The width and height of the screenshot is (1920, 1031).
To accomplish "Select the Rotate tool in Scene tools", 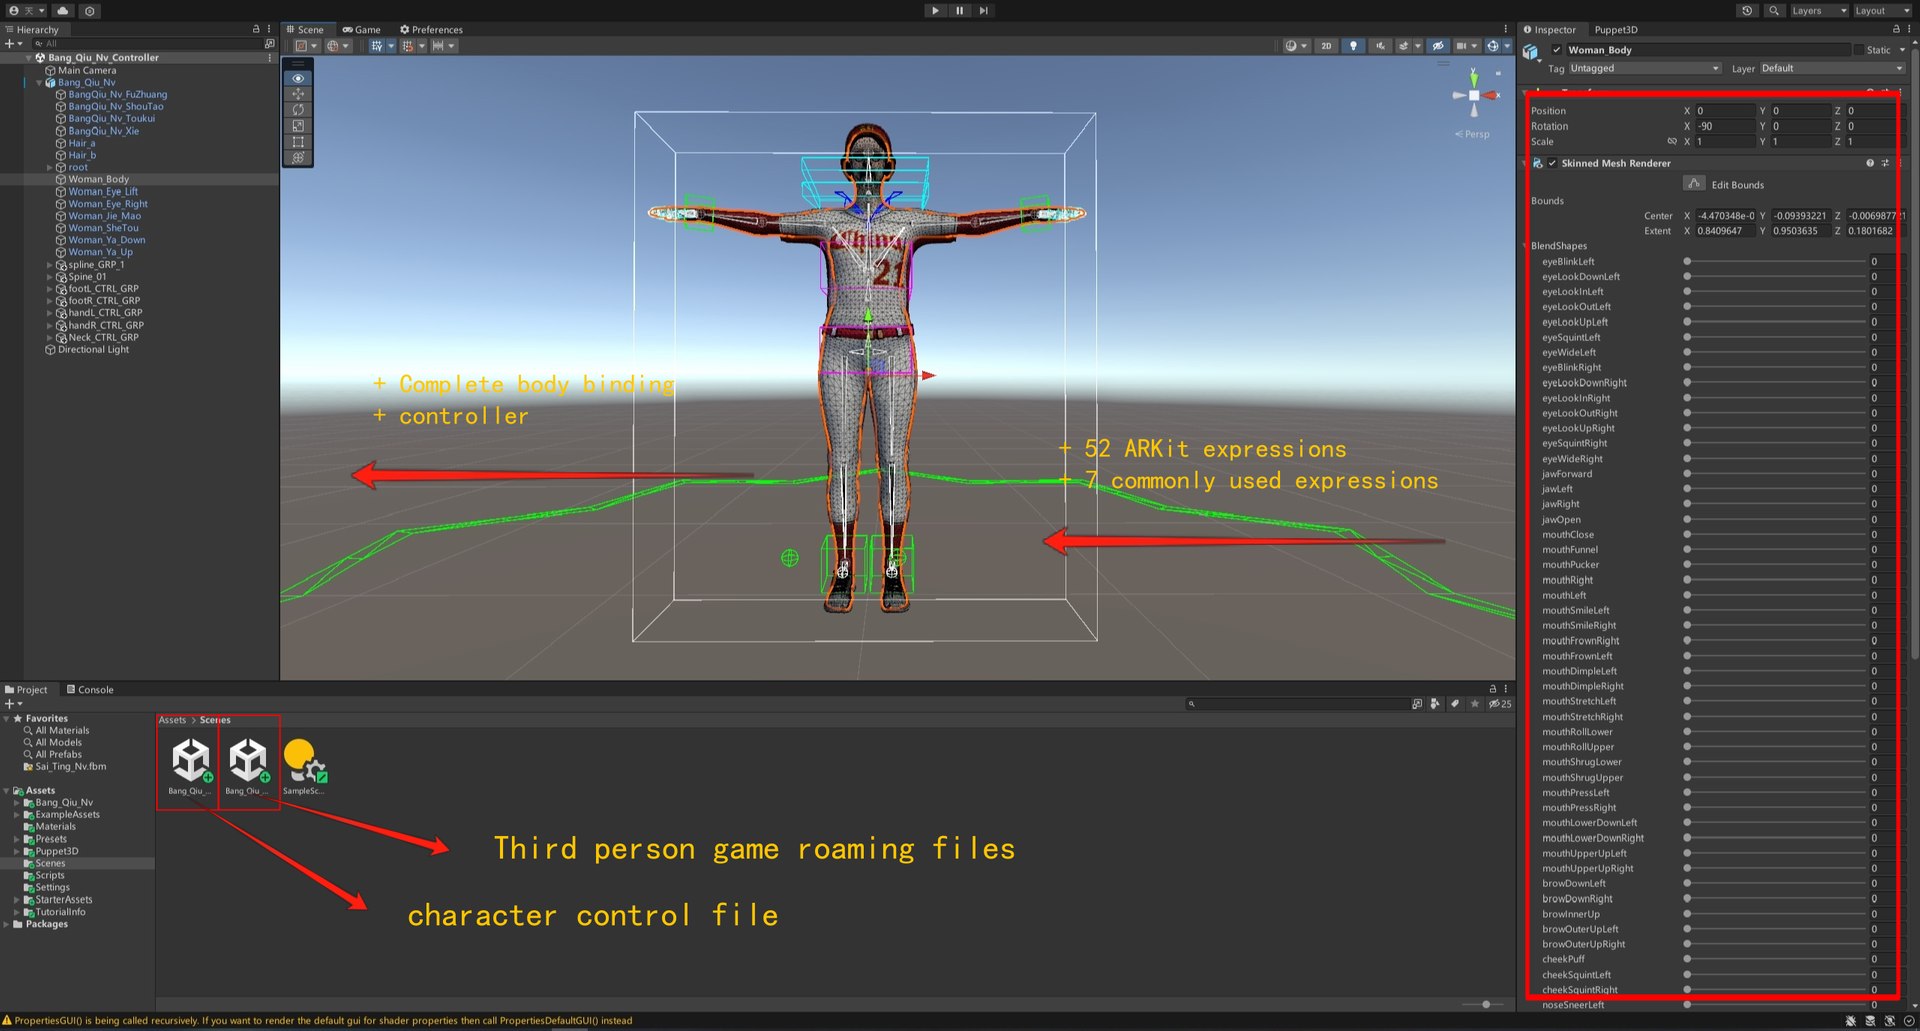I will tap(298, 110).
